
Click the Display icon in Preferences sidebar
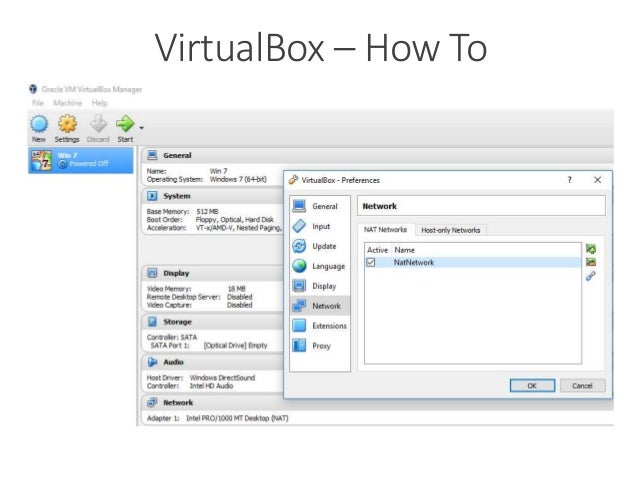click(x=299, y=286)
